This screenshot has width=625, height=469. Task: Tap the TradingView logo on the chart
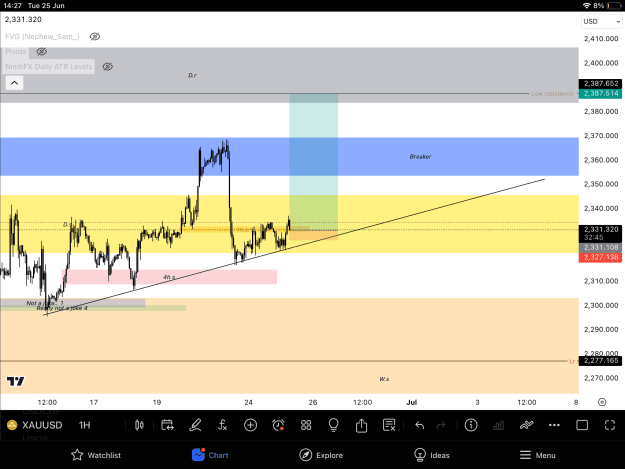pos(16,381)
